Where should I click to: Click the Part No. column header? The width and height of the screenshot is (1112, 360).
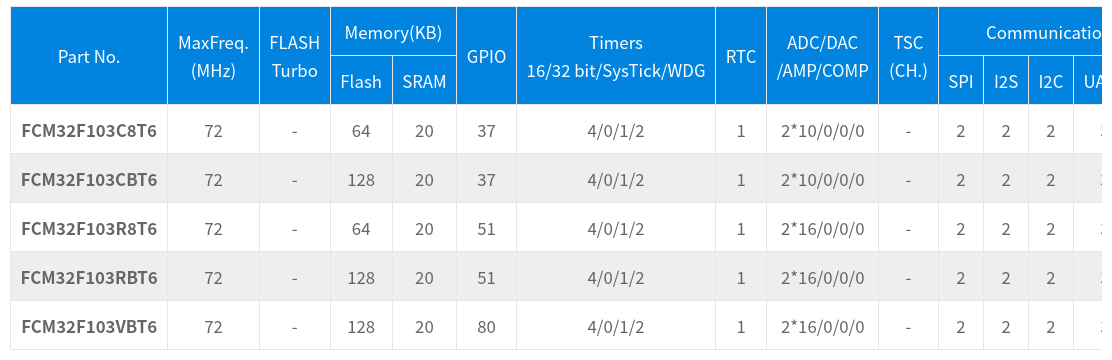[89, 57]
